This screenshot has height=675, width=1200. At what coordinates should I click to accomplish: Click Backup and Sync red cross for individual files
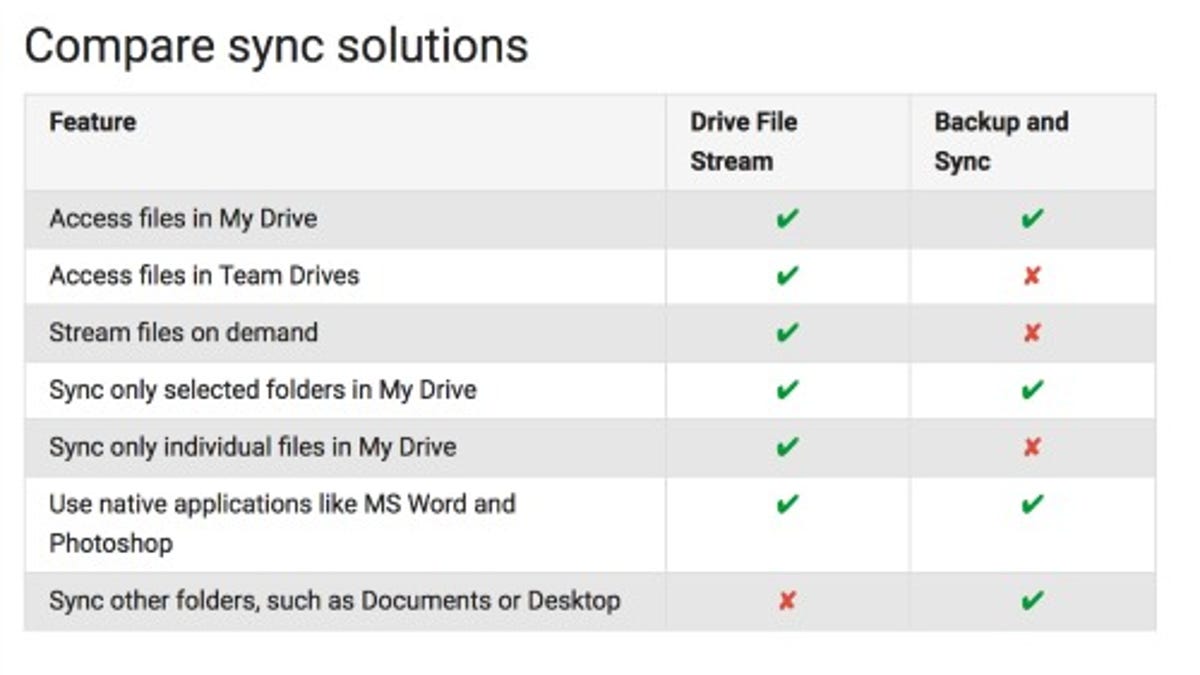pyautogui.click(x=1032, y=447)
